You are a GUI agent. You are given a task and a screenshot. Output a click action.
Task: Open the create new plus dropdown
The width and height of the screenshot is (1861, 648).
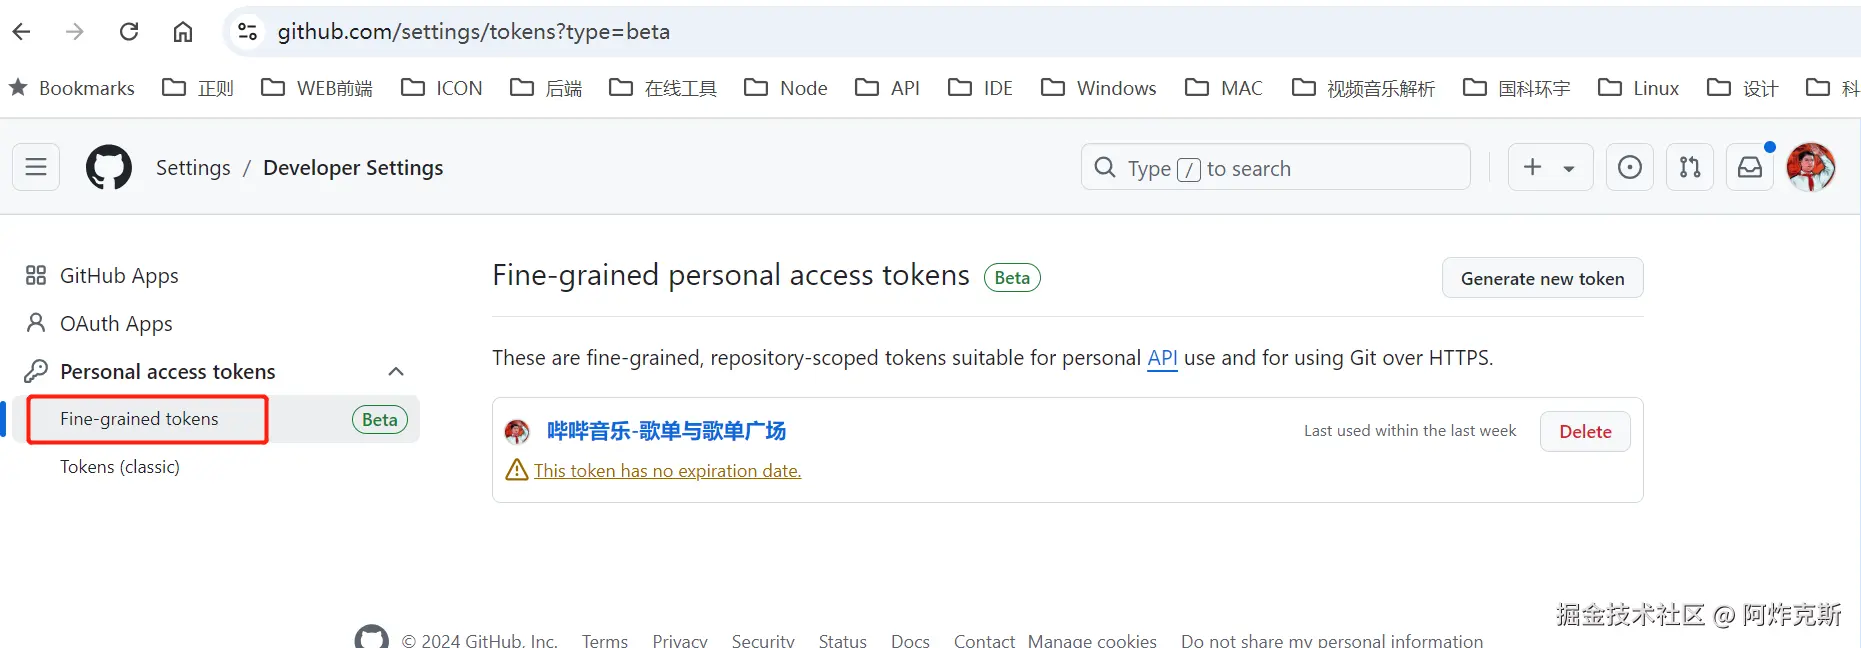point(1549,167)
